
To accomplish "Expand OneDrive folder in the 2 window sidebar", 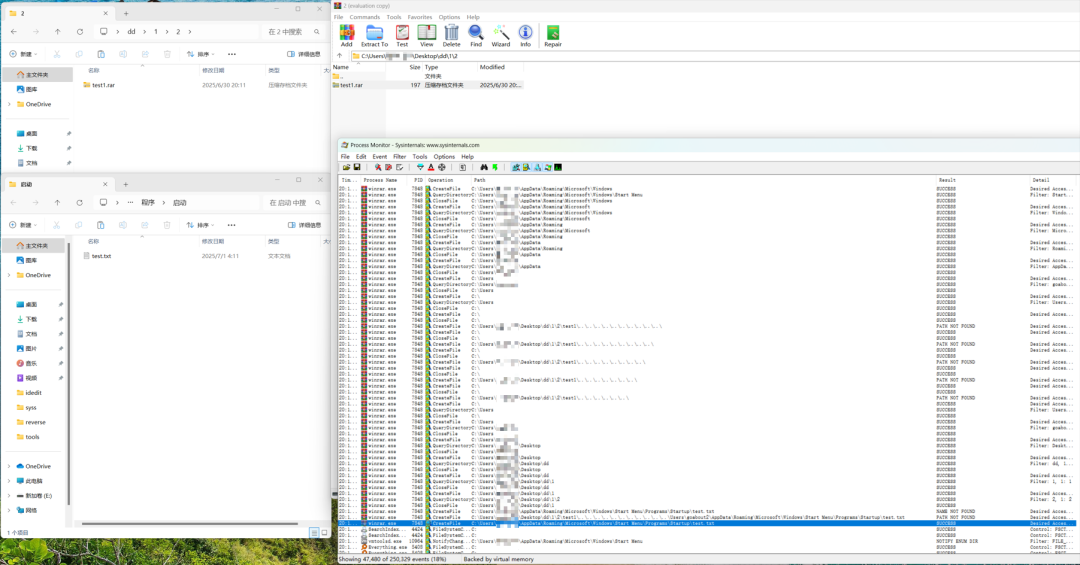I will pyautogui.click(x=9, y=104).
